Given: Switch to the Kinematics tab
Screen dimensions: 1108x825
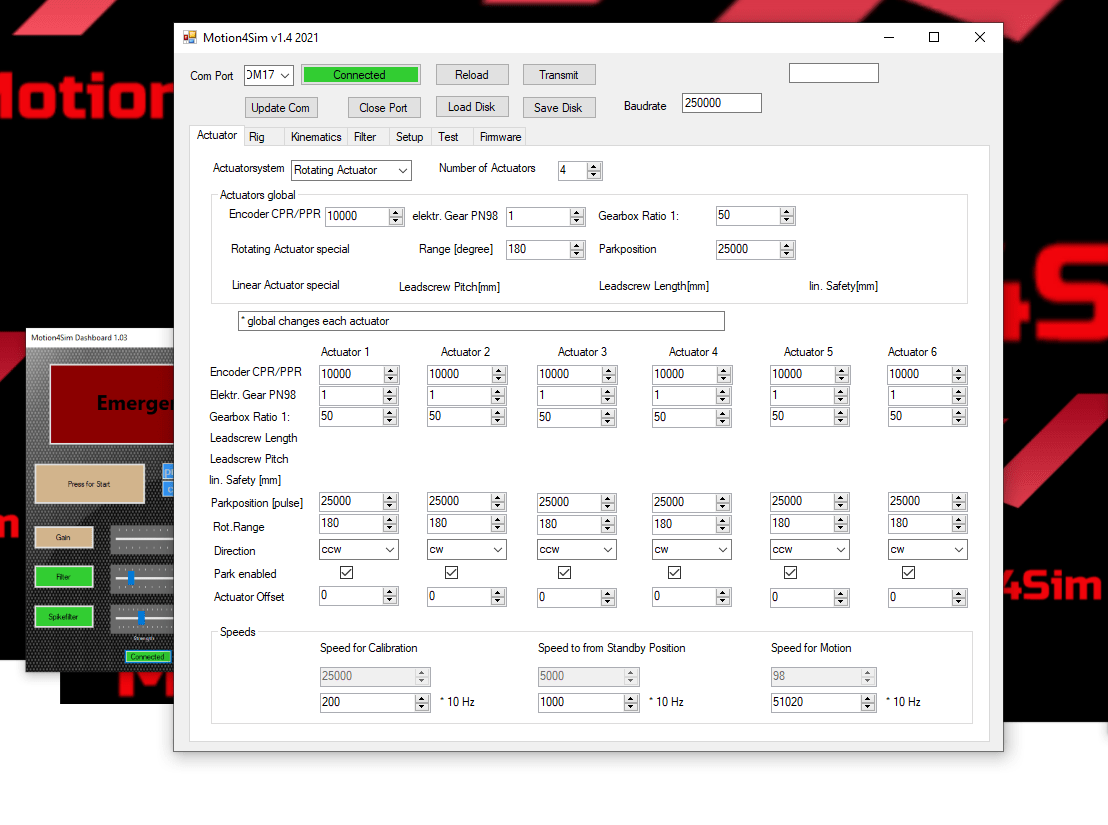Looking at the screenshot, I should 315,137.
